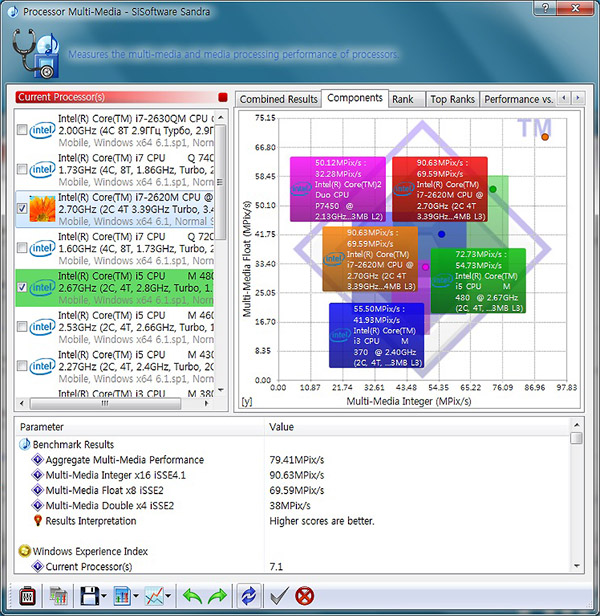Click the Current Processor(s) 7.1 row

click(292, 566)
